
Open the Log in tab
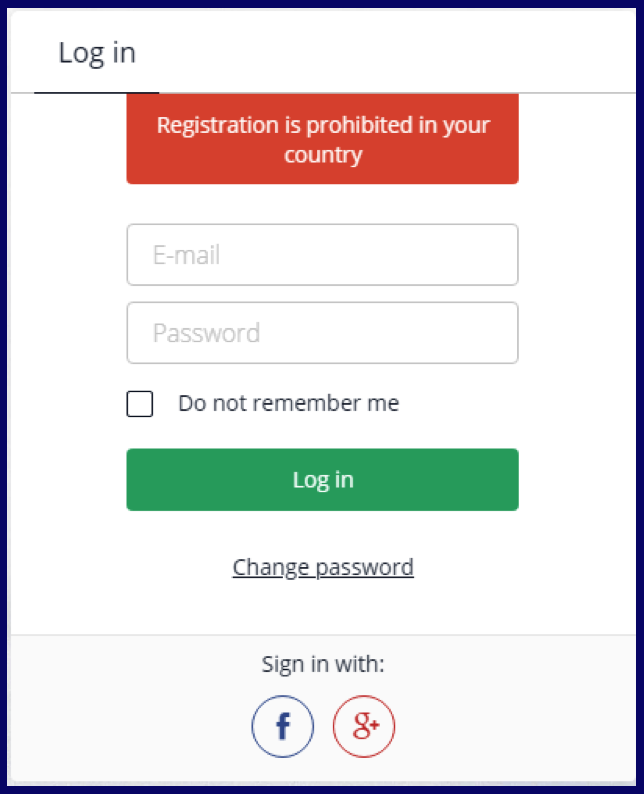coord(97,53)
